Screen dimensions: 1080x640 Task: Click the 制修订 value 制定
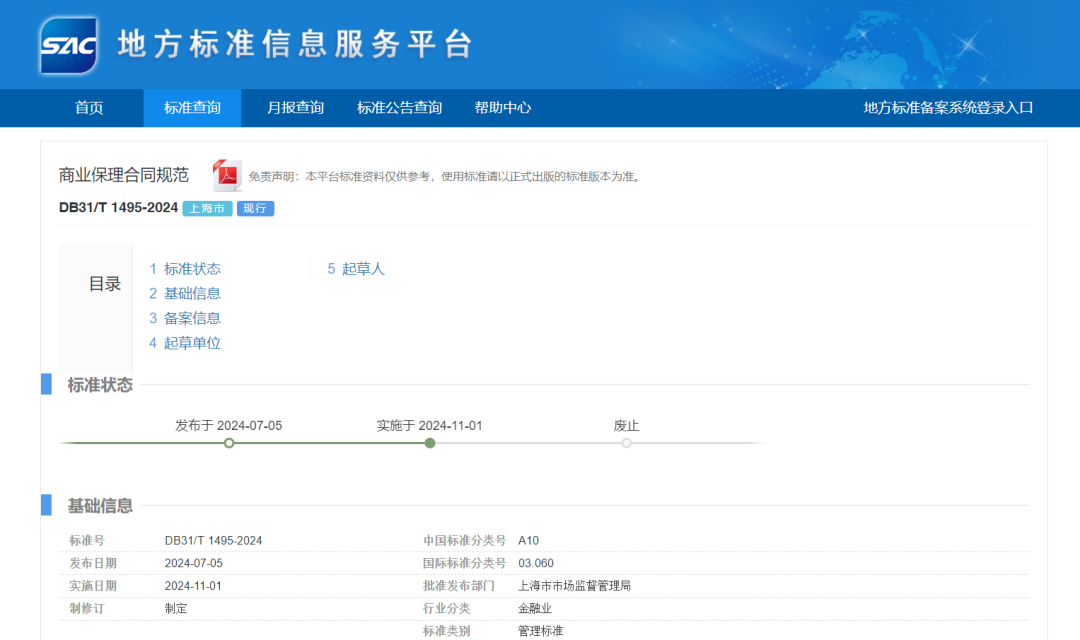[x=176, y=609]
